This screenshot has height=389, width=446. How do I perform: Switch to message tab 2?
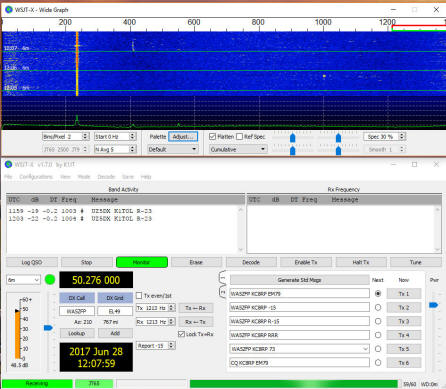pos(223,292)
